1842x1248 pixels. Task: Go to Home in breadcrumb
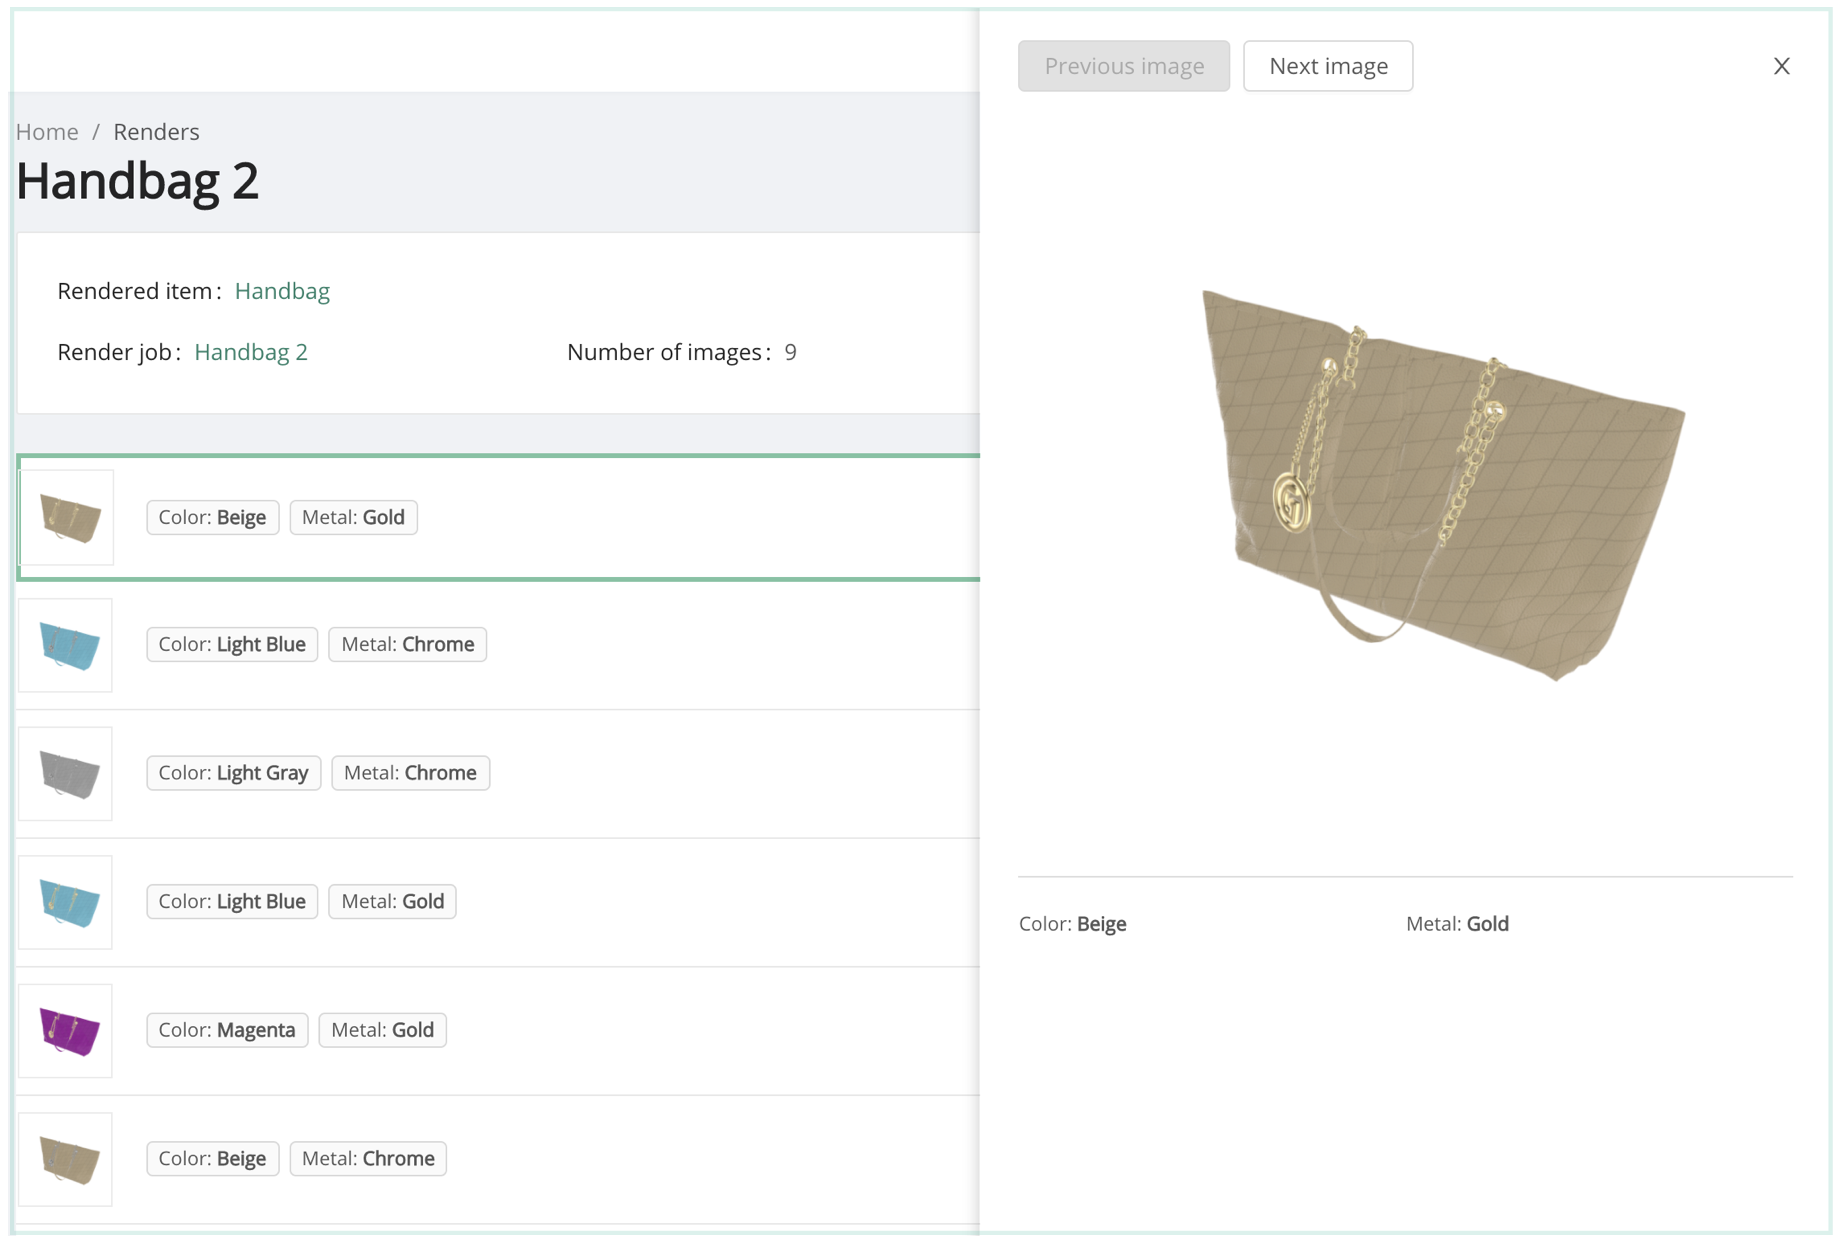pos(47,132)
